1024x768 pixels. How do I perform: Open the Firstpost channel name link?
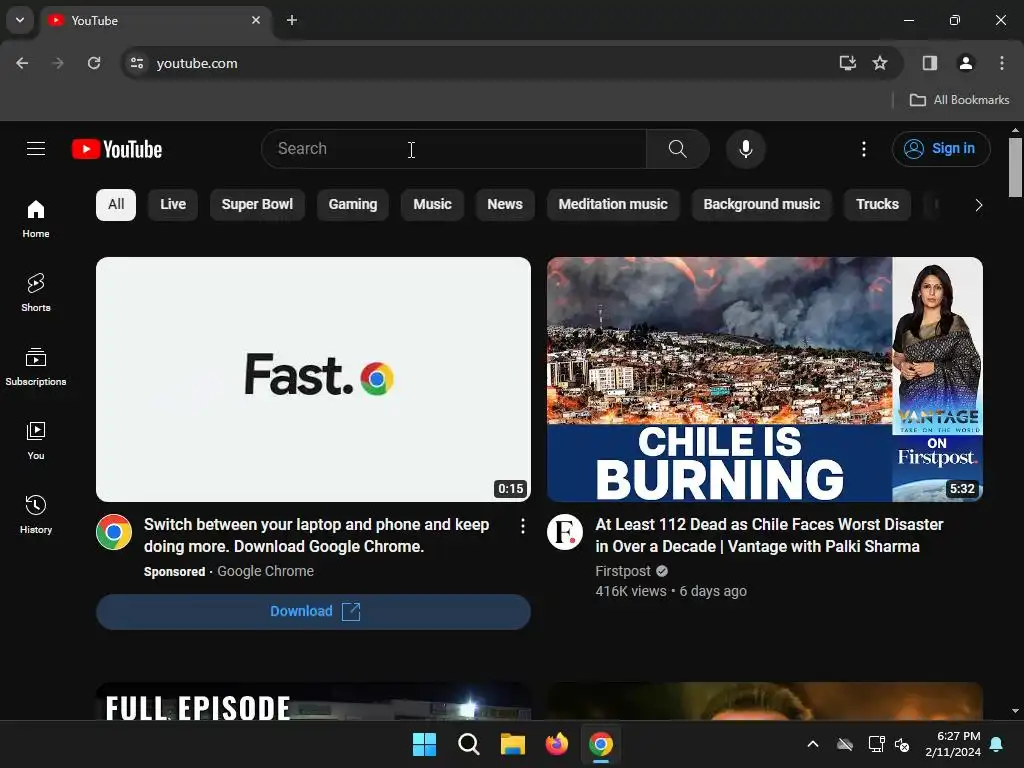(x=623, y=571)
